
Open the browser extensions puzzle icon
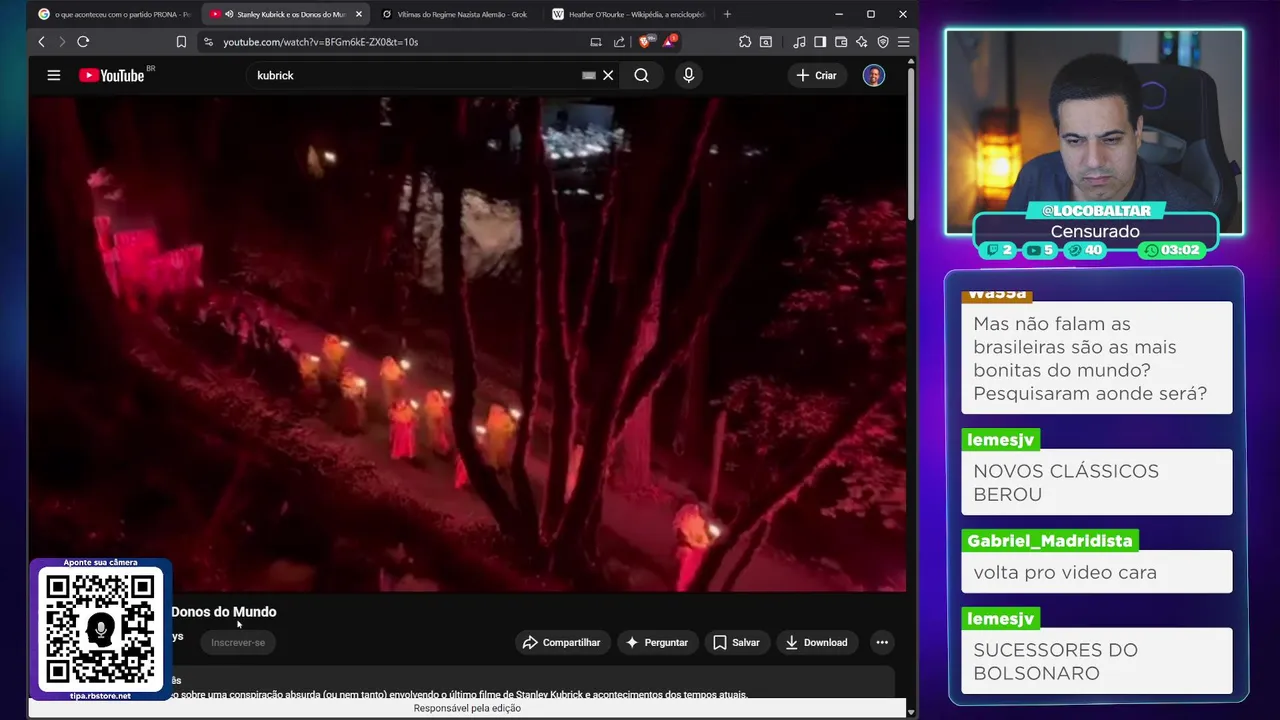click(745, 42)
